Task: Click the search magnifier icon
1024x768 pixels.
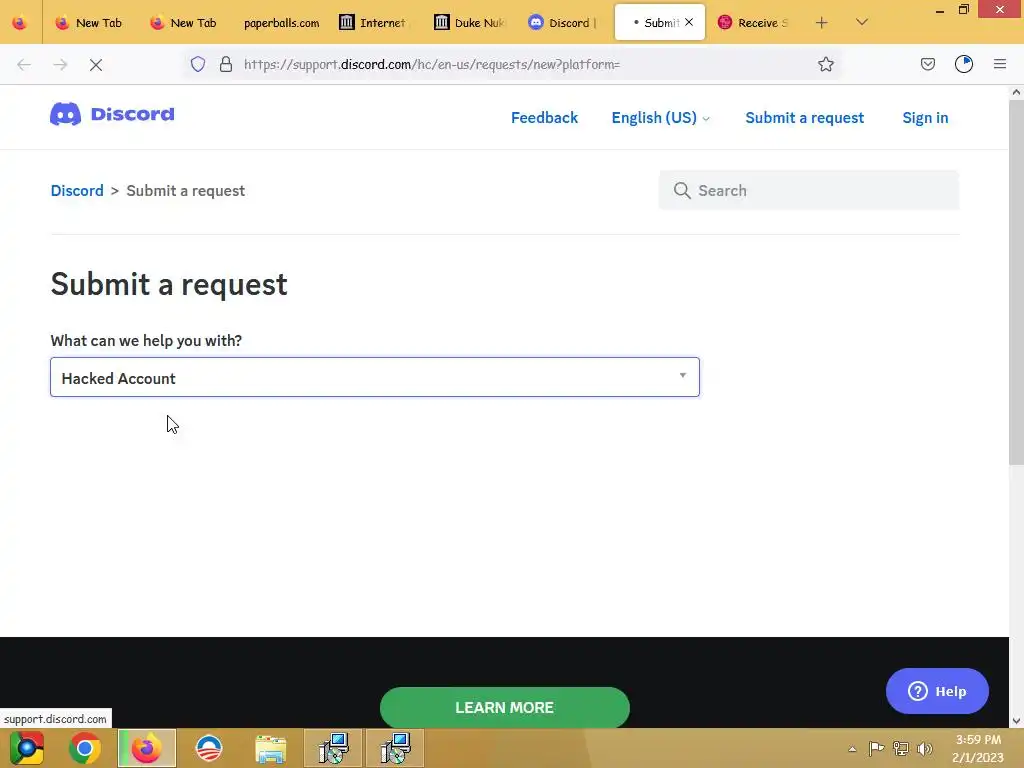Action: (682, 190)
